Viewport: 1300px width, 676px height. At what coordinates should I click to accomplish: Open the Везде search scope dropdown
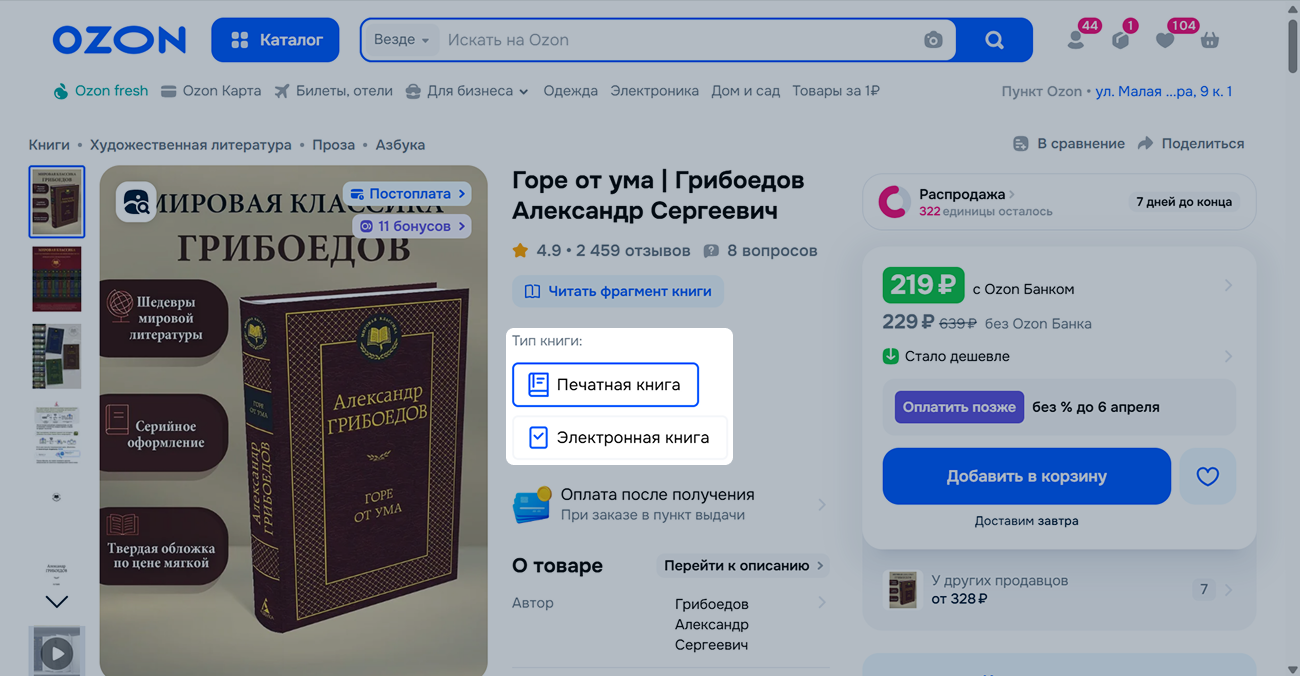(400, 40)
